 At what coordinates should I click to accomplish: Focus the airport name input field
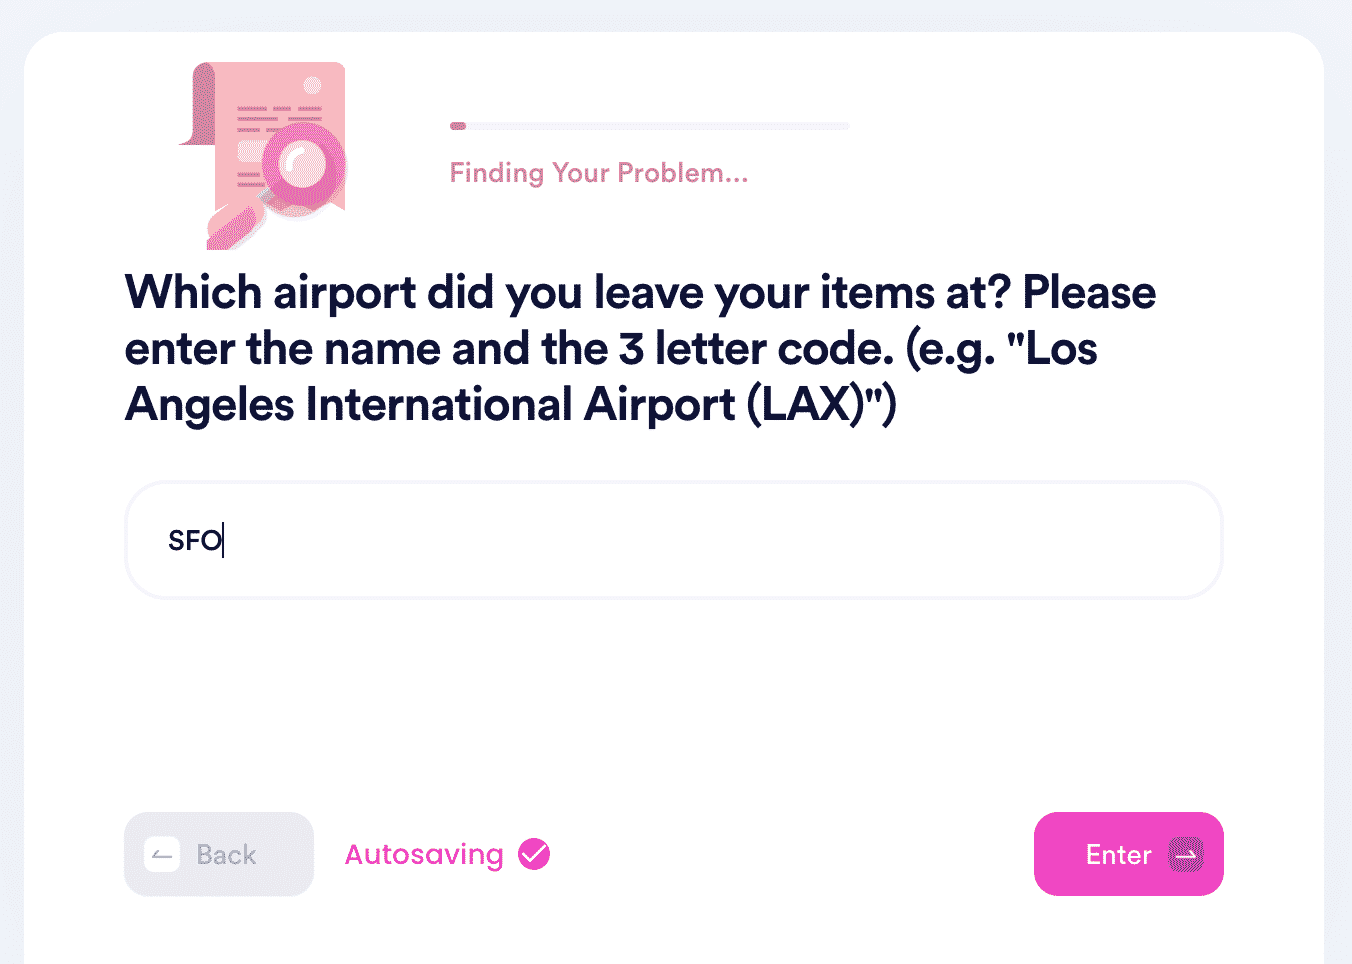coord(674,540)
